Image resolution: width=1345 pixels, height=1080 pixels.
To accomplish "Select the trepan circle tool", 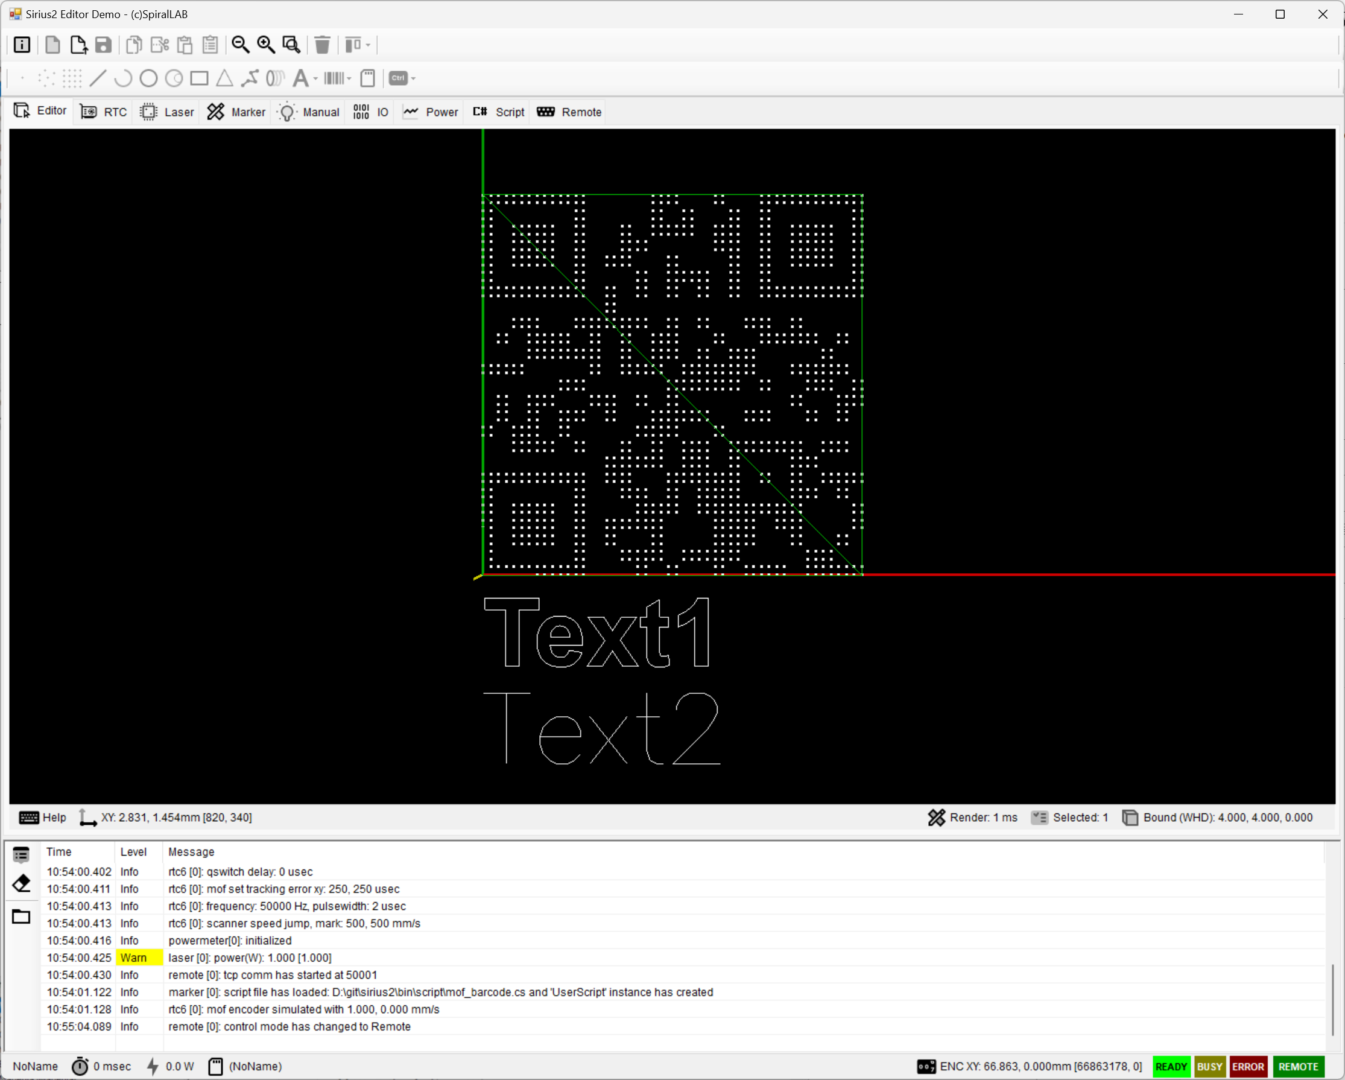I will click(x=174, y=78).
